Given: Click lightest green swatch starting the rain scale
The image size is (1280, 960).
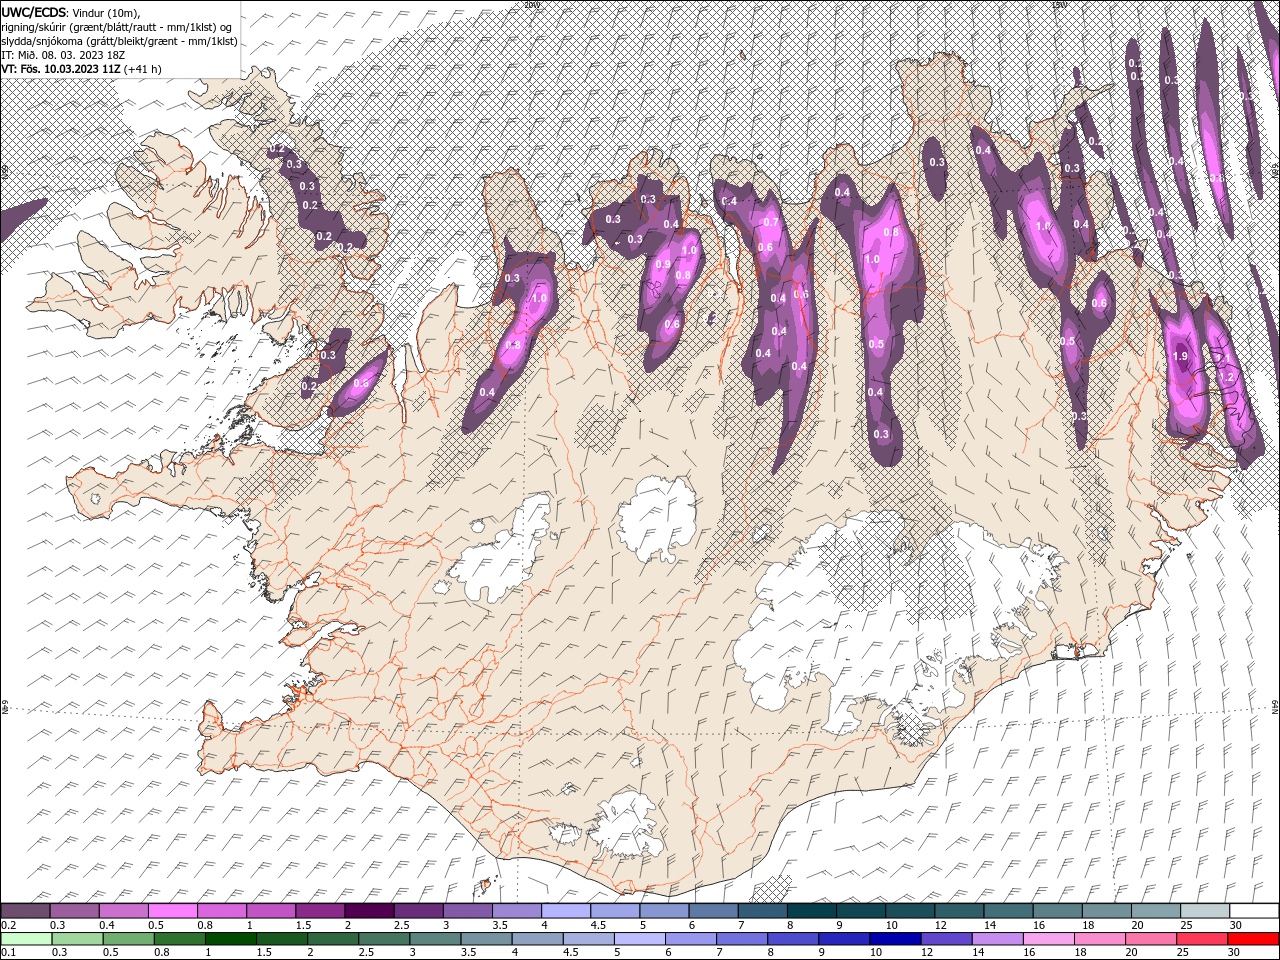Looking at the screenshot, I should point(26,939).
